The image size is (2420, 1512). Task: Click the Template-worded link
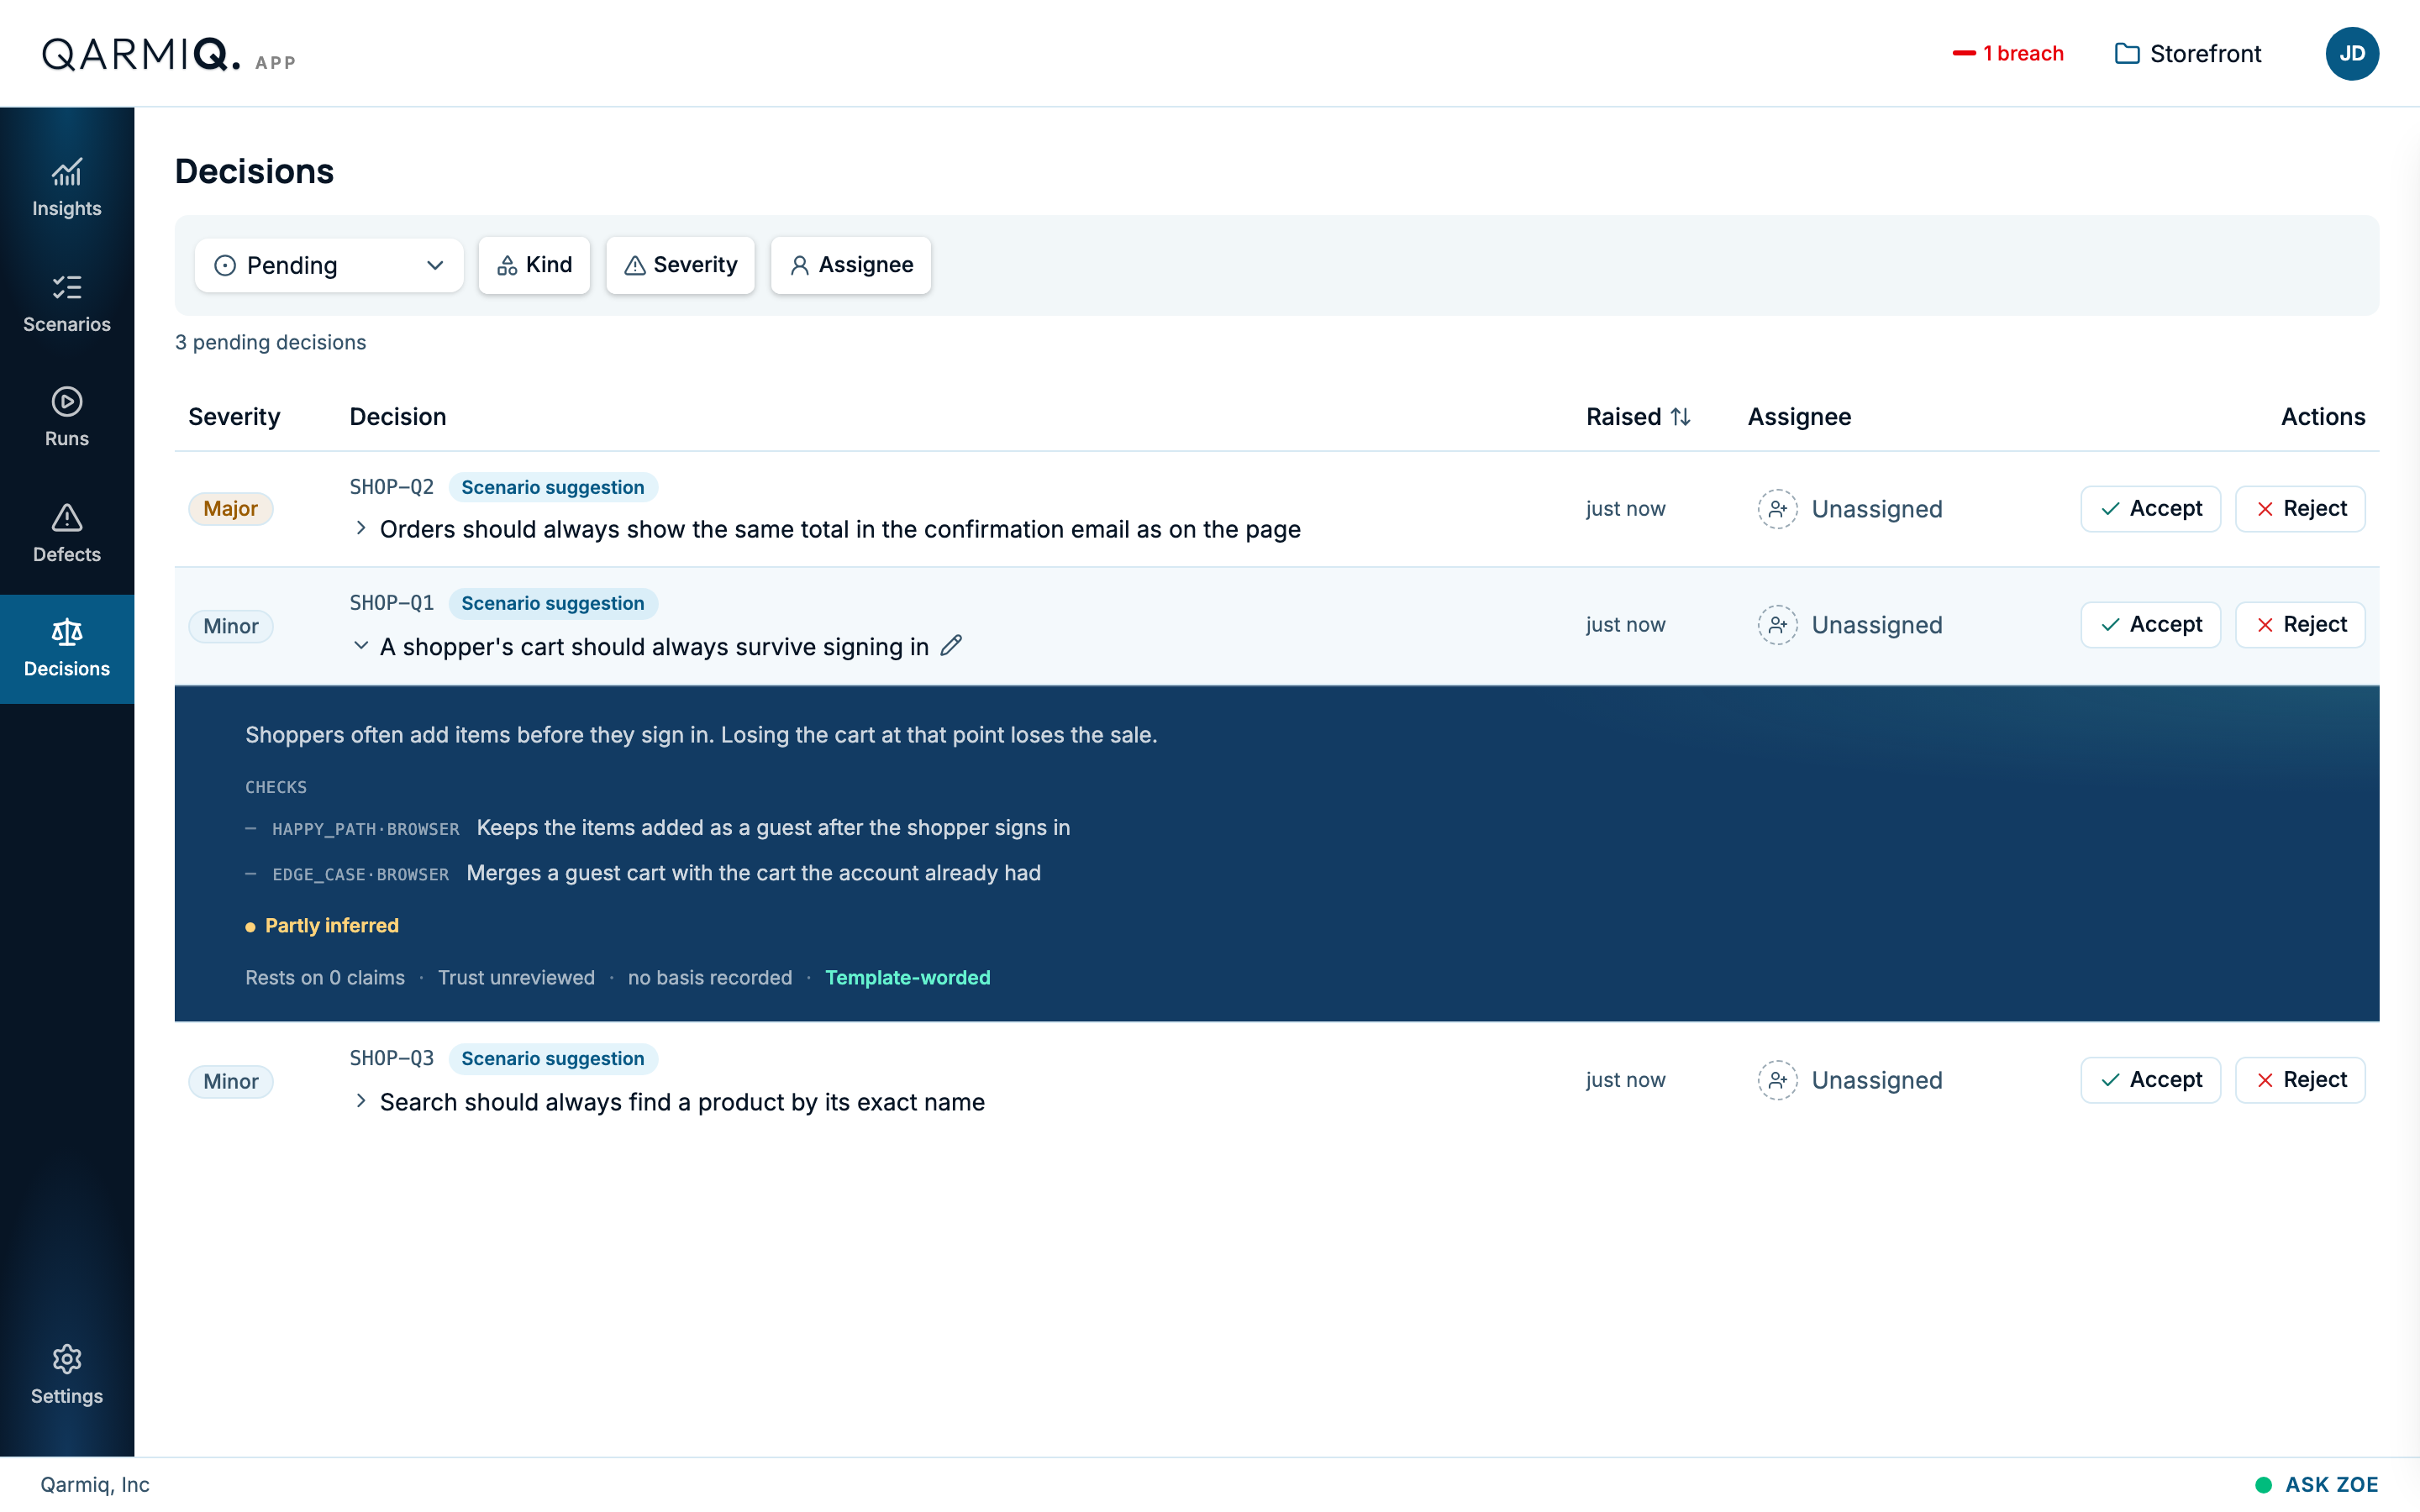coord(907,977)
